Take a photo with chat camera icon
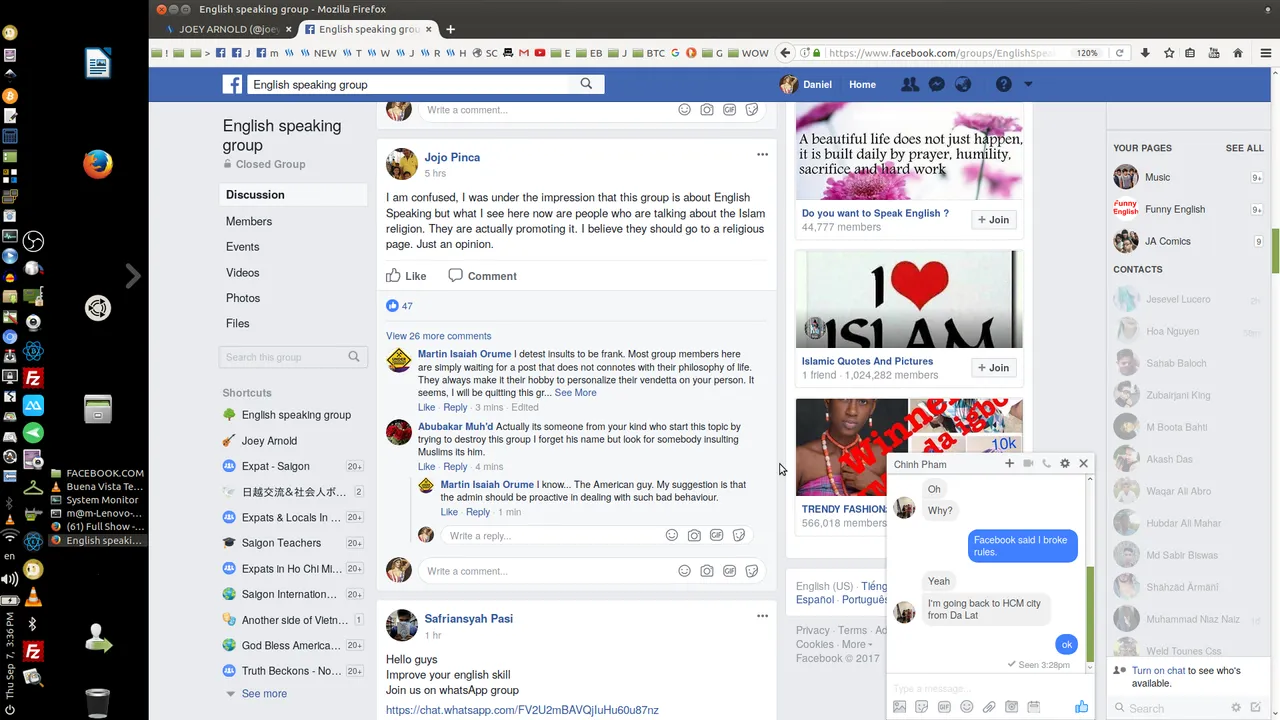The width and height of the screenshot is (1280, 720). pyautogui.click(x=1011, y=707)
